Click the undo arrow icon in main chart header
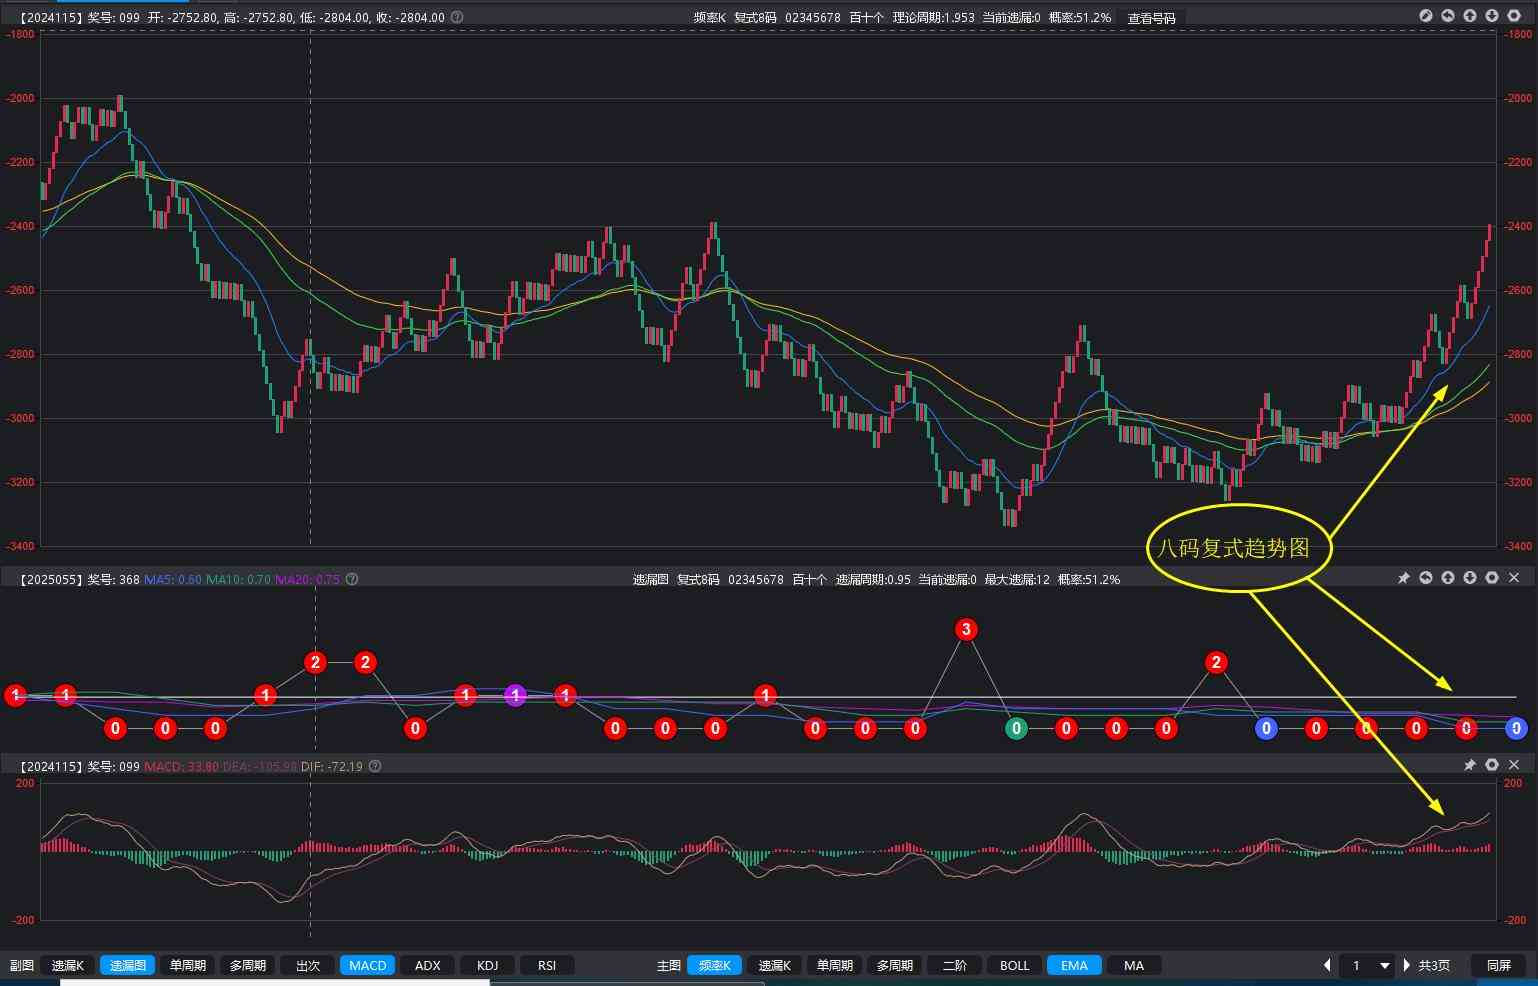Screen dimensions: 1538x986 coord(1448,16)
